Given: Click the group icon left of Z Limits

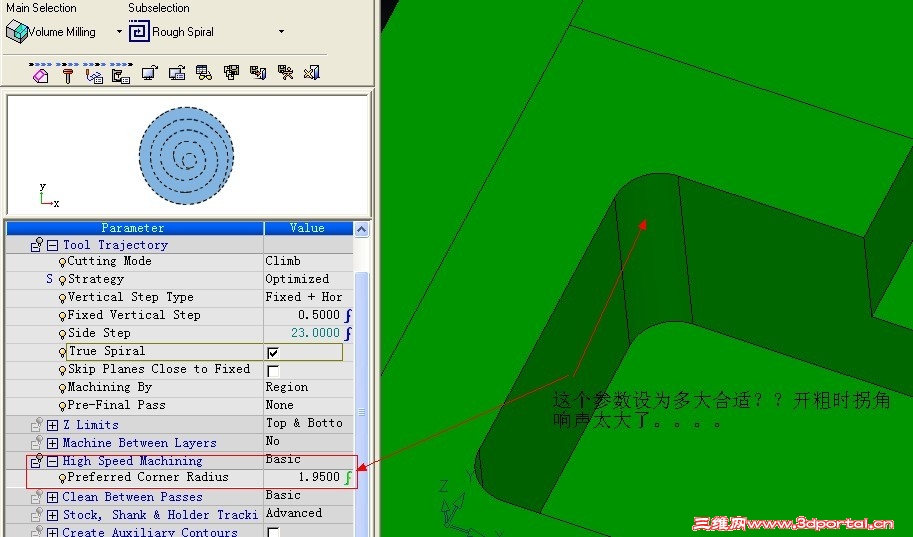Looking at the screenshot, I should click(37, 425).
